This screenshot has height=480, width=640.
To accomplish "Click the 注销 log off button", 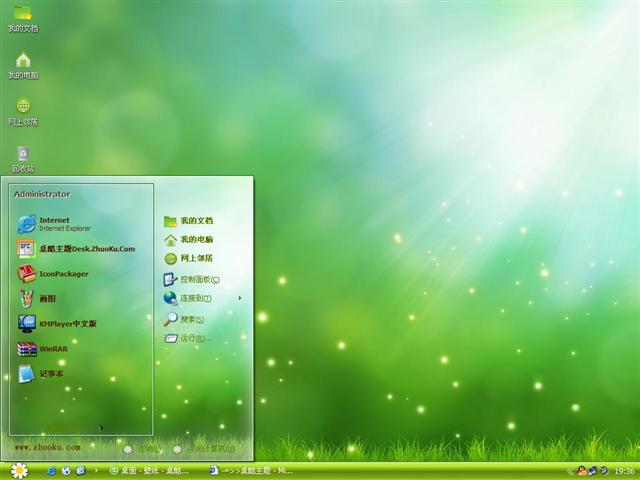I will tap(141, 449).
